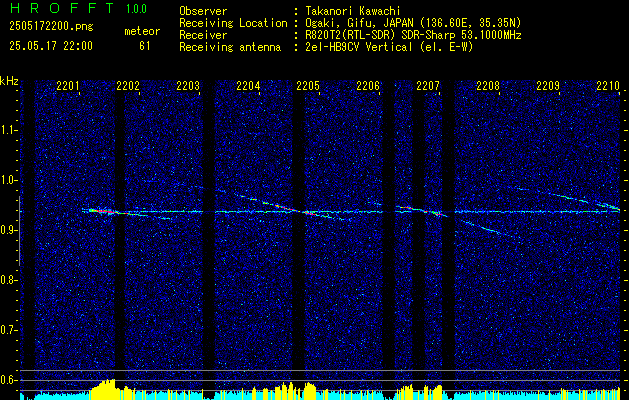Viewport: 629px width, 400px height.
Task: Click the Receiving Location label
Action: pos(233,23)
